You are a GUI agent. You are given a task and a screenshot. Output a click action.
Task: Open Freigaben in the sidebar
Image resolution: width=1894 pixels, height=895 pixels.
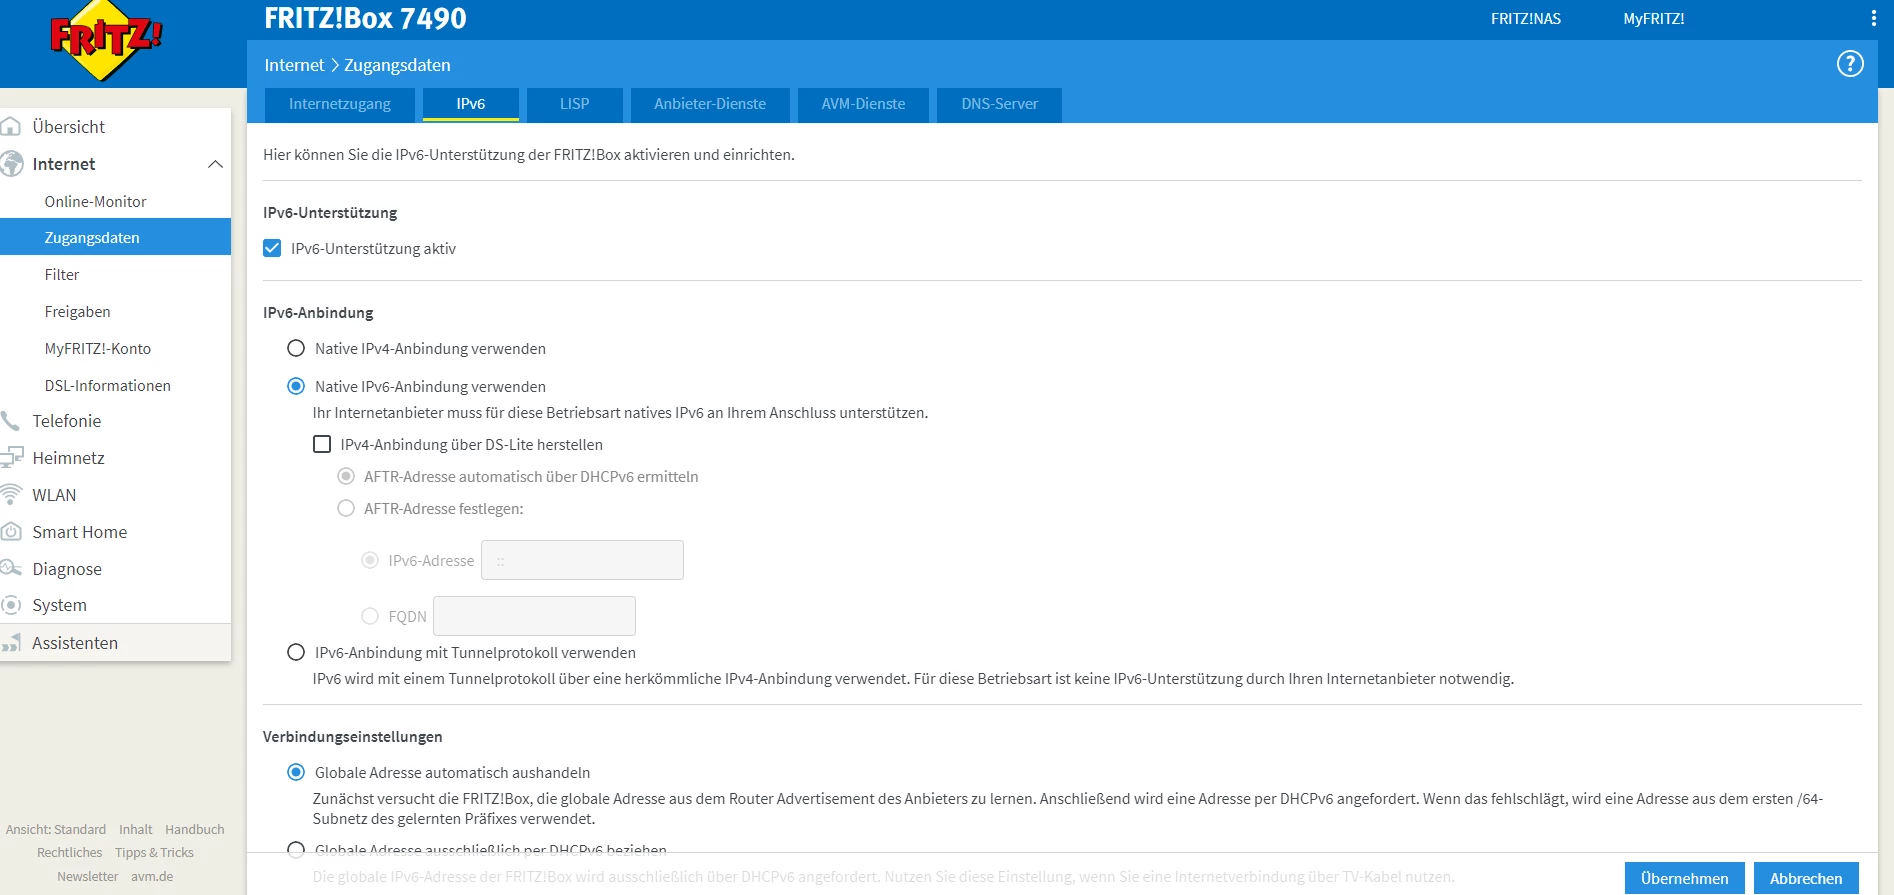78,311
